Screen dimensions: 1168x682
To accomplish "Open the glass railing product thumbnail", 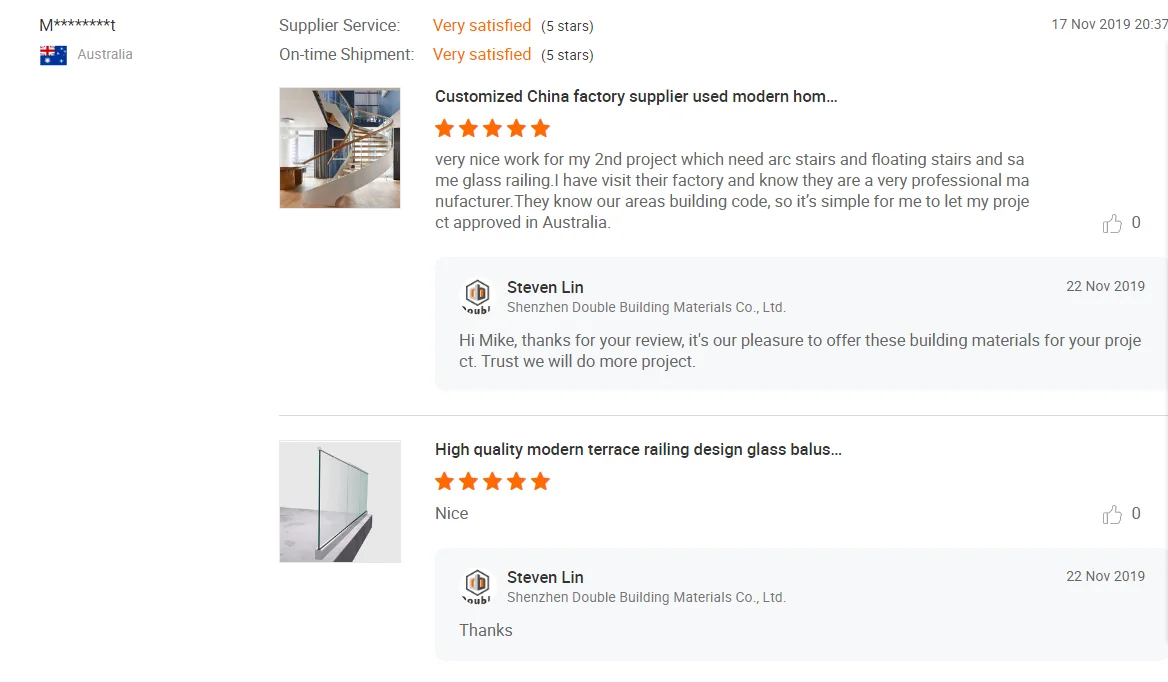I will point(340,501).
